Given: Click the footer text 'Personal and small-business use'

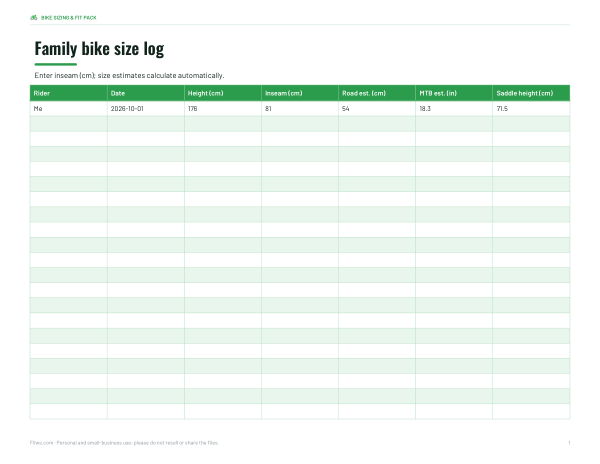Looking at the screenshot, I should coord(94,443).
